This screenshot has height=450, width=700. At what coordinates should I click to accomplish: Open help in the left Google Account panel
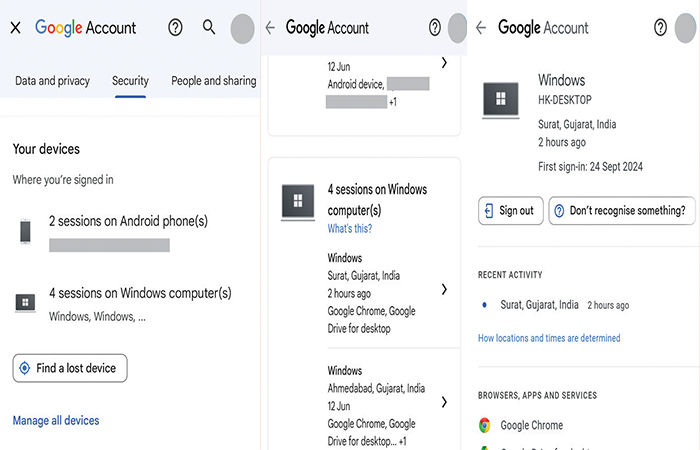pos(175,28)
